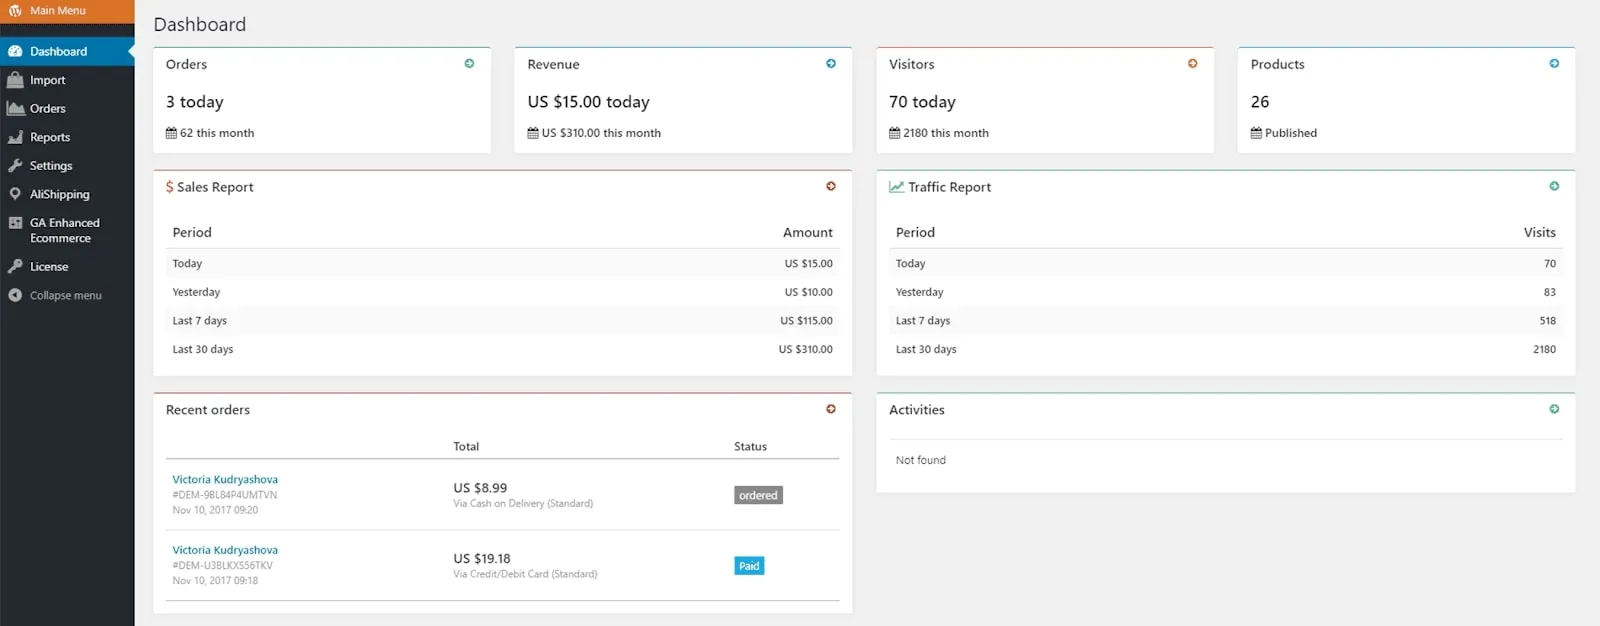The height and width of the screenshot is (626, 1600).
Task: Click order number #DEM-9BL84P4UMTVN
Action: (225, 495)
